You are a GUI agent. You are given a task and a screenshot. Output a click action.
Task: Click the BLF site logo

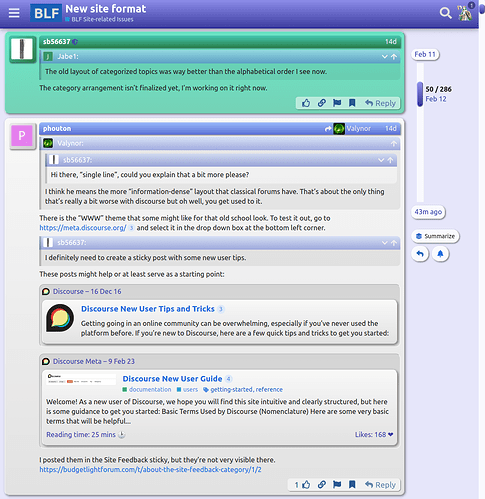(x=46, y=13)
